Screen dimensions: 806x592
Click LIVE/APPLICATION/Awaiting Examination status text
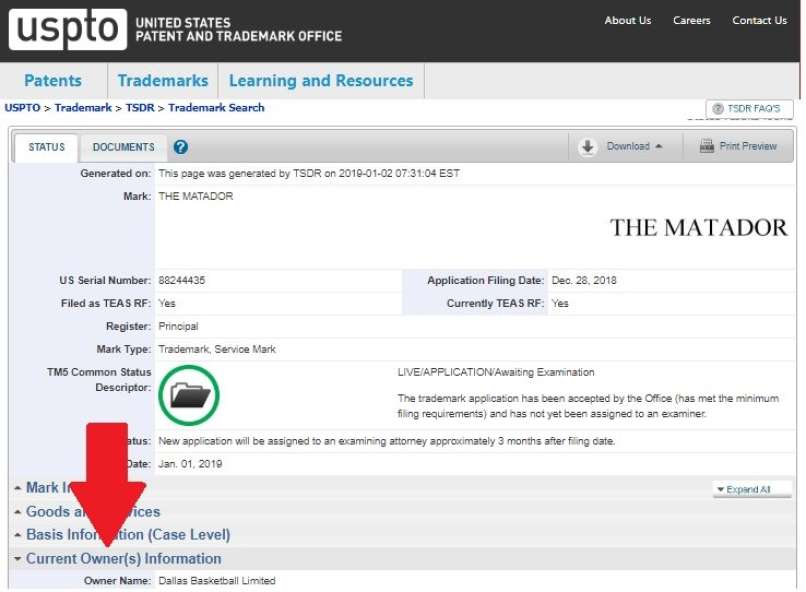pos(496,372)
